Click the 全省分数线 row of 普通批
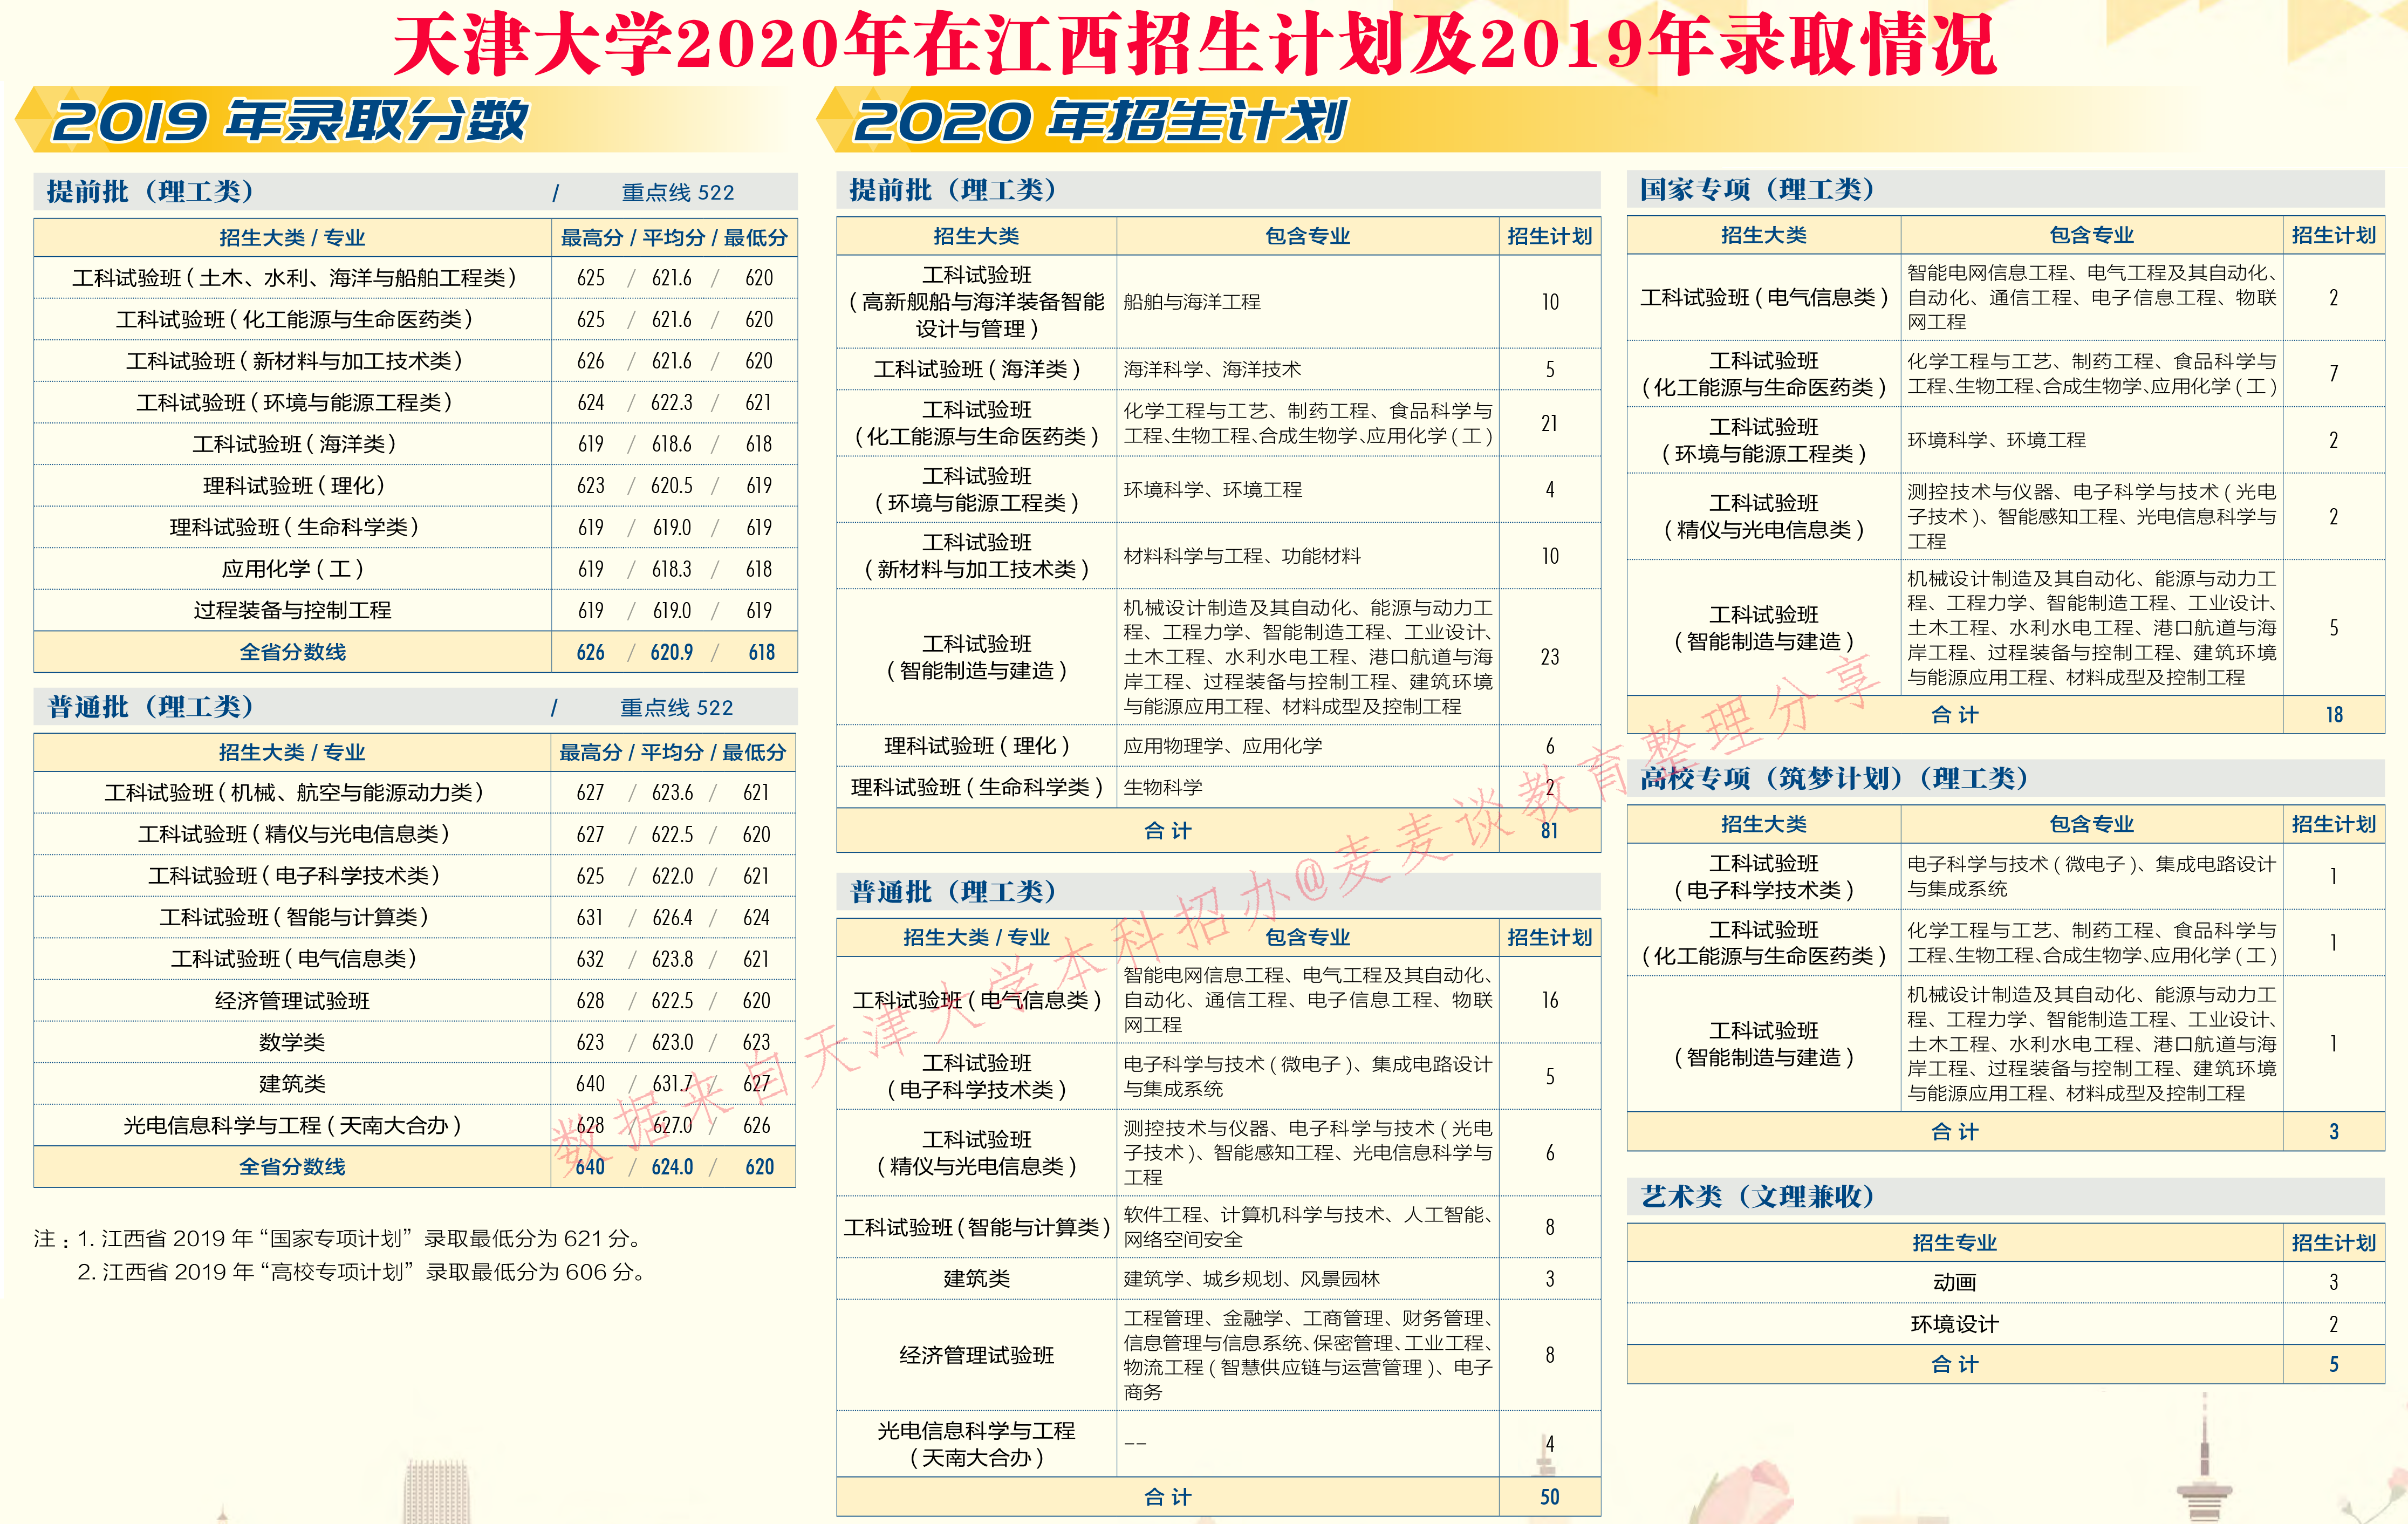The image size is (2408, 1524). [290, 1166]
